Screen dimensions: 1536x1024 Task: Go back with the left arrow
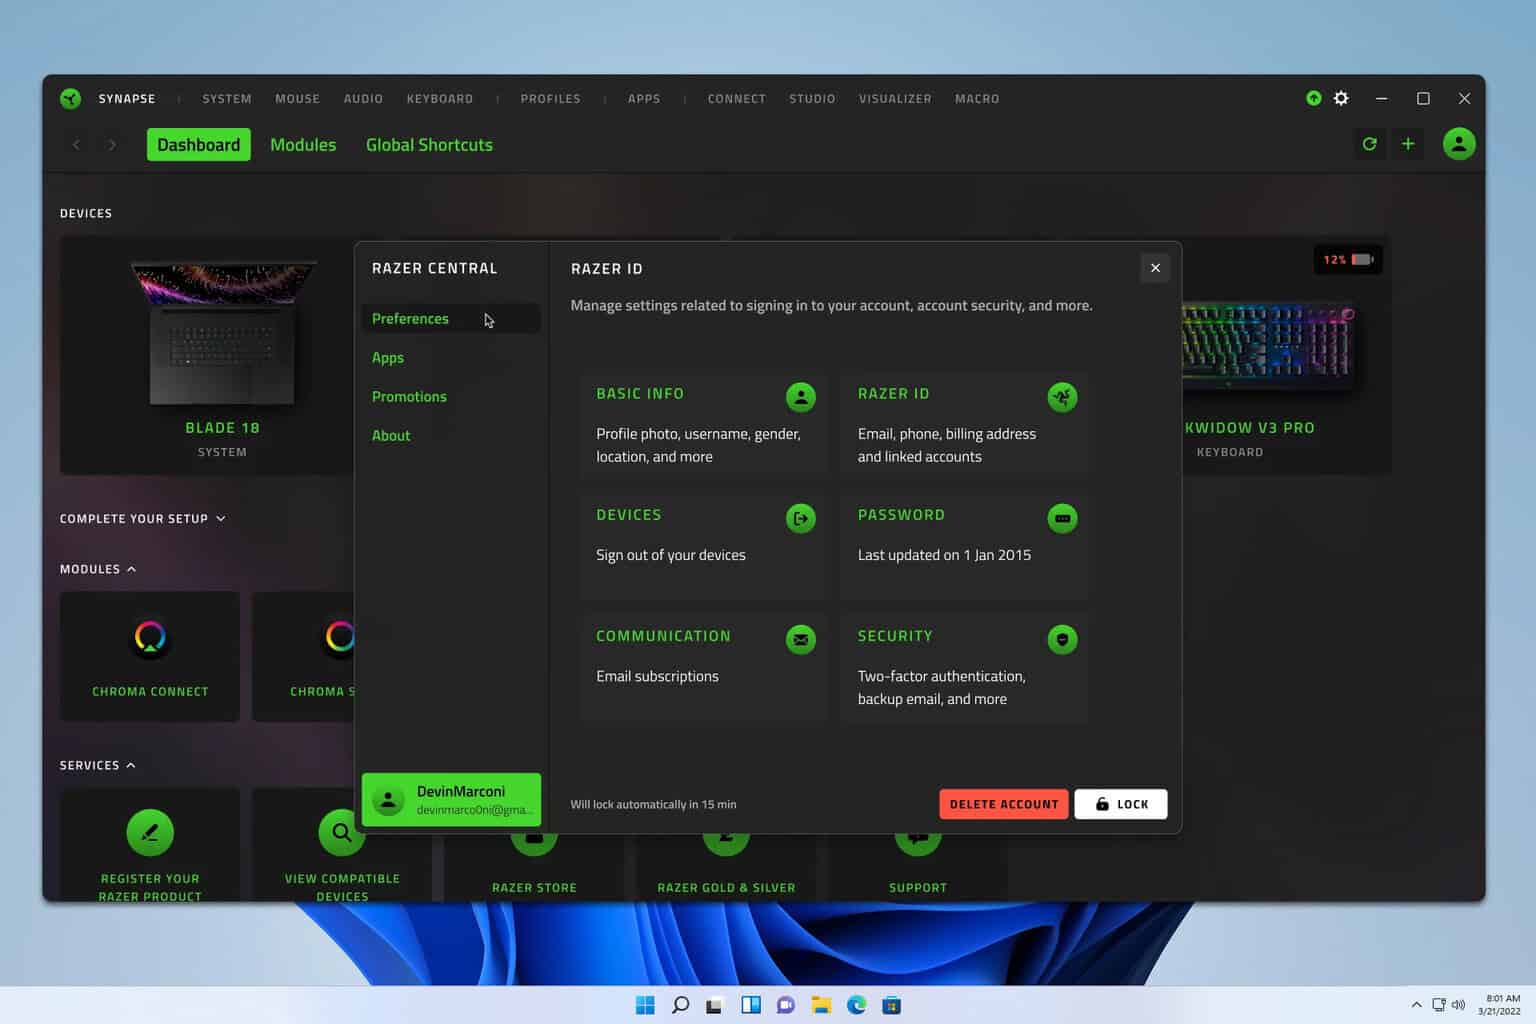[76, 145]
